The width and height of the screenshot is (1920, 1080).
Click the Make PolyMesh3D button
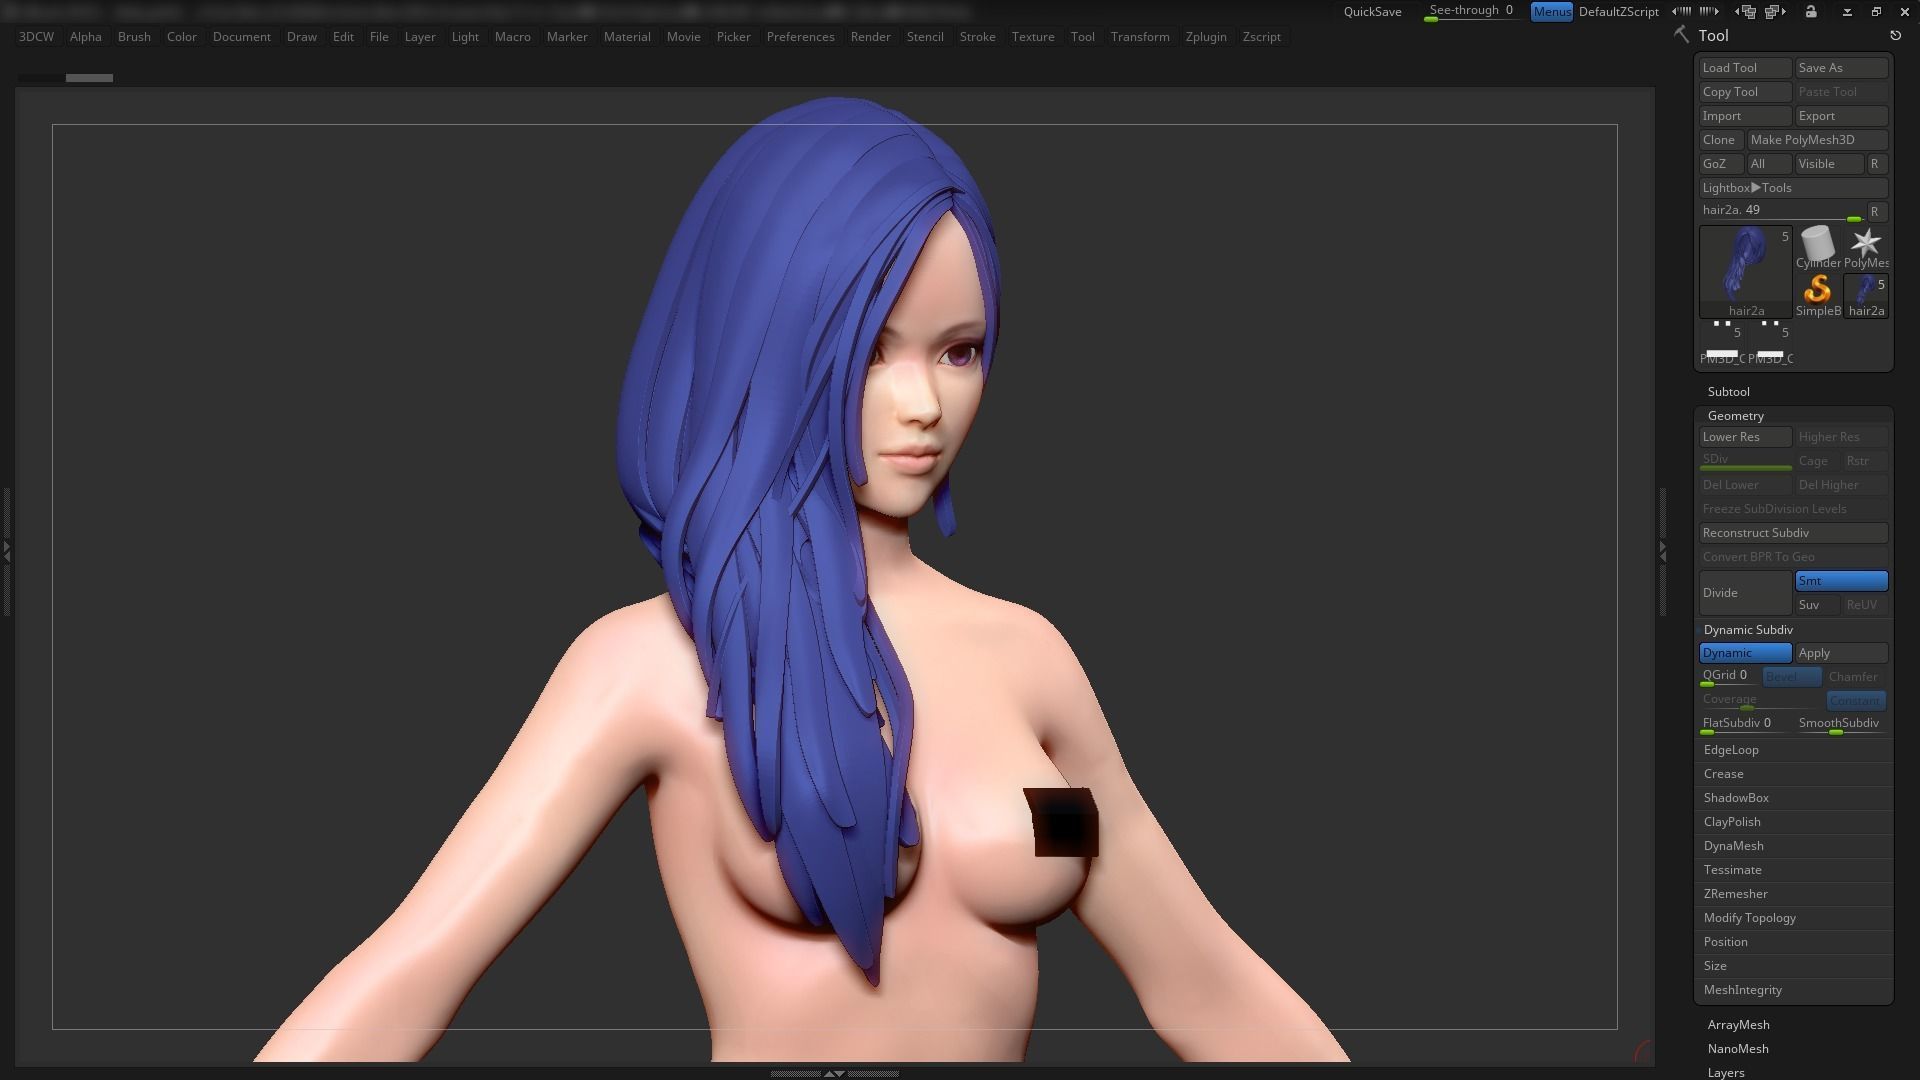pos(1817,140)
